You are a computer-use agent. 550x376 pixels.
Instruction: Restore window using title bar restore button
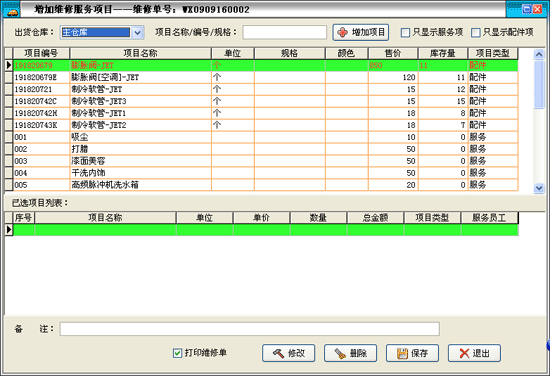coord(526,9)
